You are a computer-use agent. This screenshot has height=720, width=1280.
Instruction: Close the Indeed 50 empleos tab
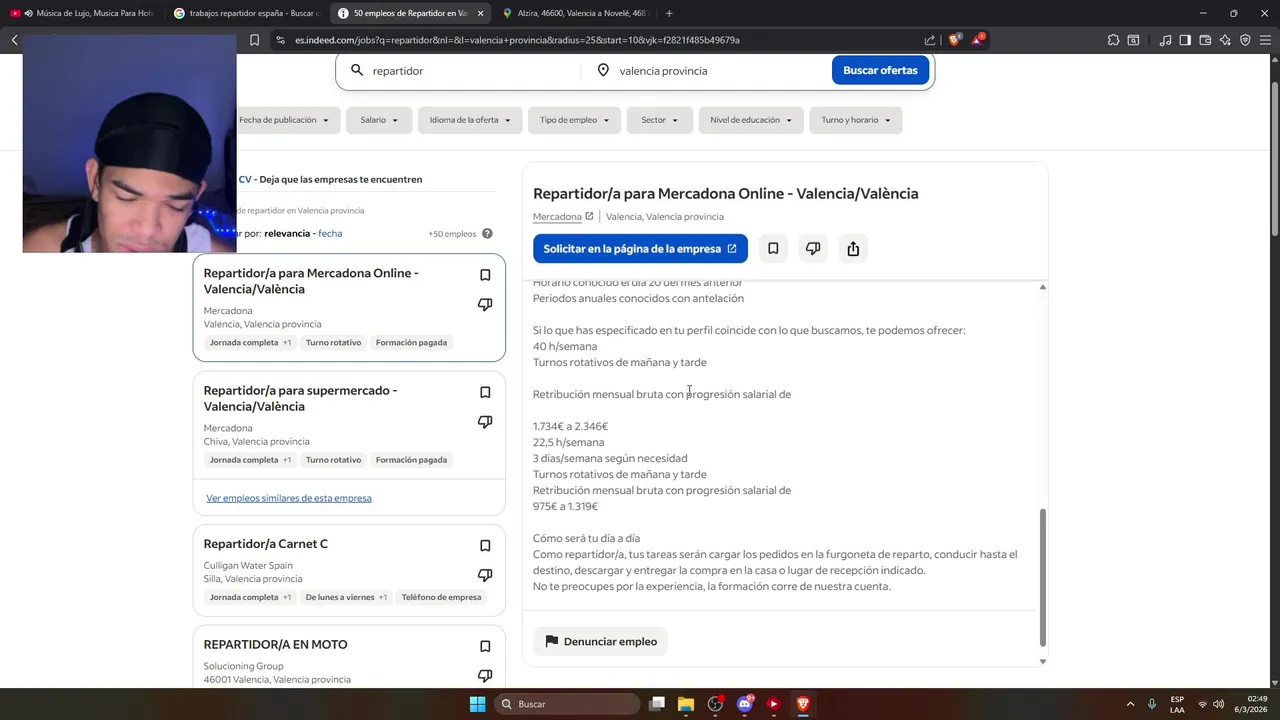coord(480,13)
